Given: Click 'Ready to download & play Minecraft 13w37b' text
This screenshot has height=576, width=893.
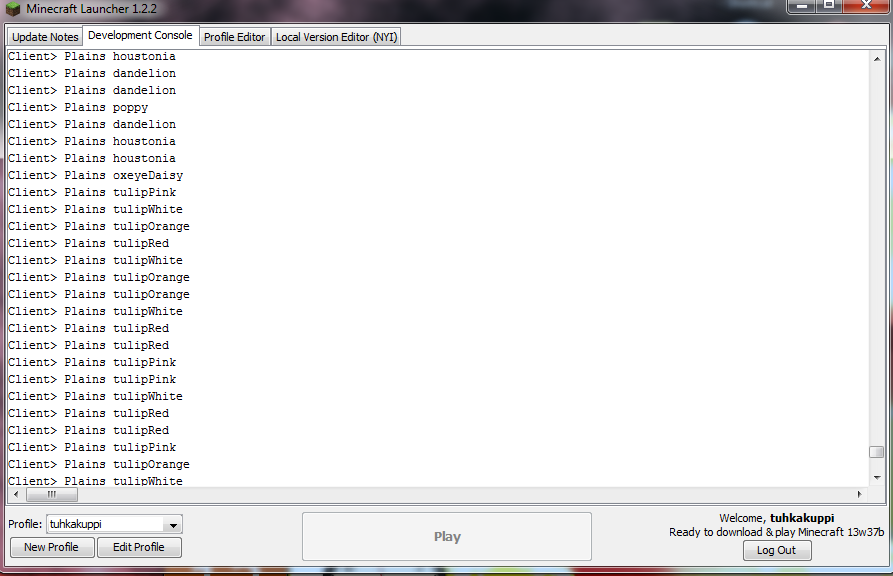Looking at the screenshot, I should pos(777,532).
